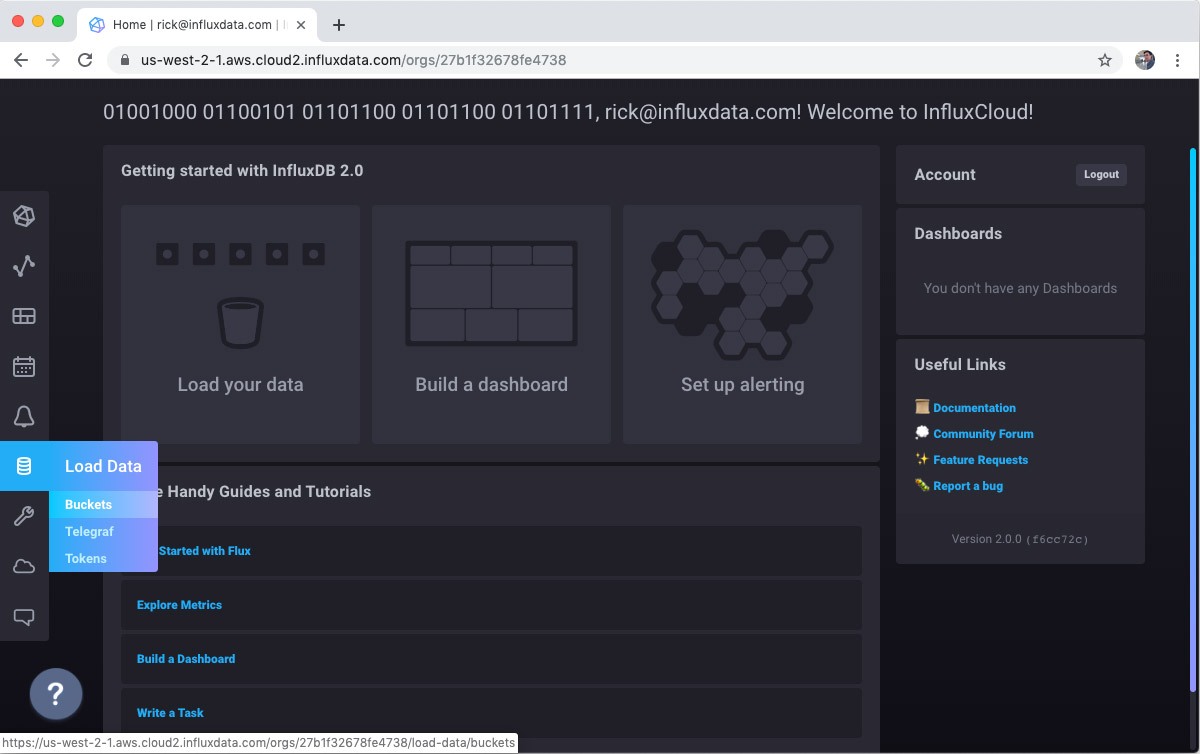
Task: Open the Build a dashboard card
Action: 491,324
